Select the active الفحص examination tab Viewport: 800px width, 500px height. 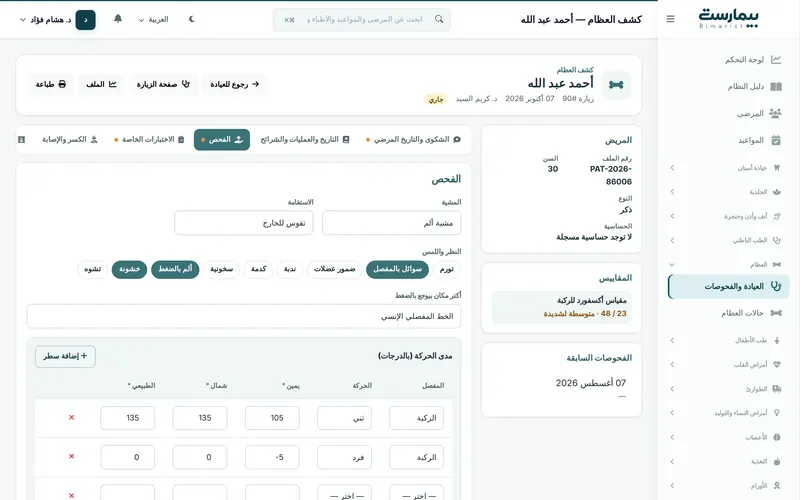pyautogui.click(x=222, y=139)
